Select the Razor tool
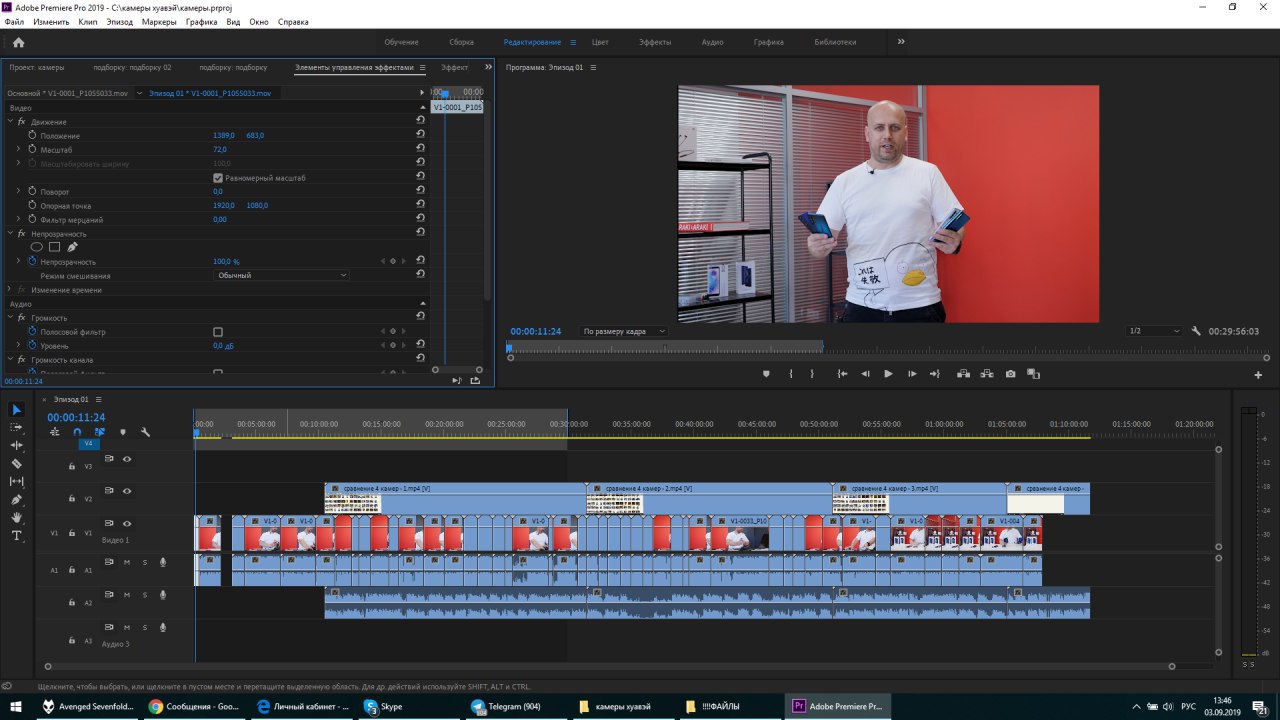 pos(16,463)
